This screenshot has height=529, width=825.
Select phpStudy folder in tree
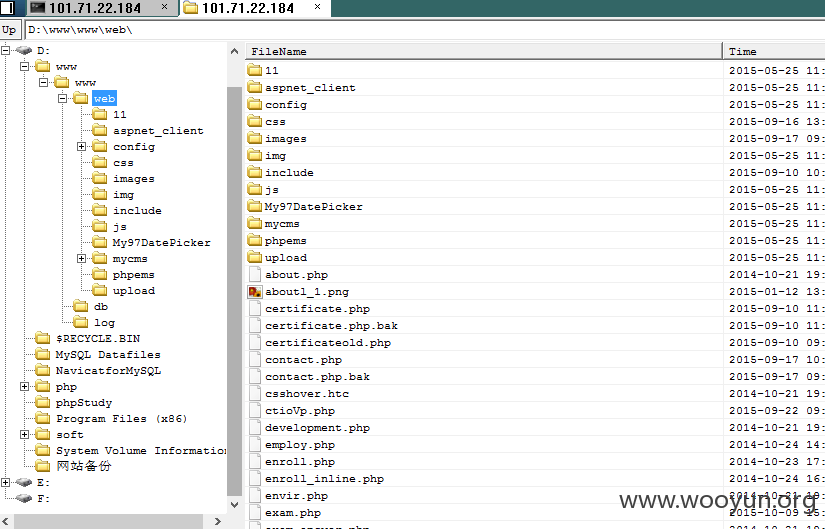click(84, 403)
